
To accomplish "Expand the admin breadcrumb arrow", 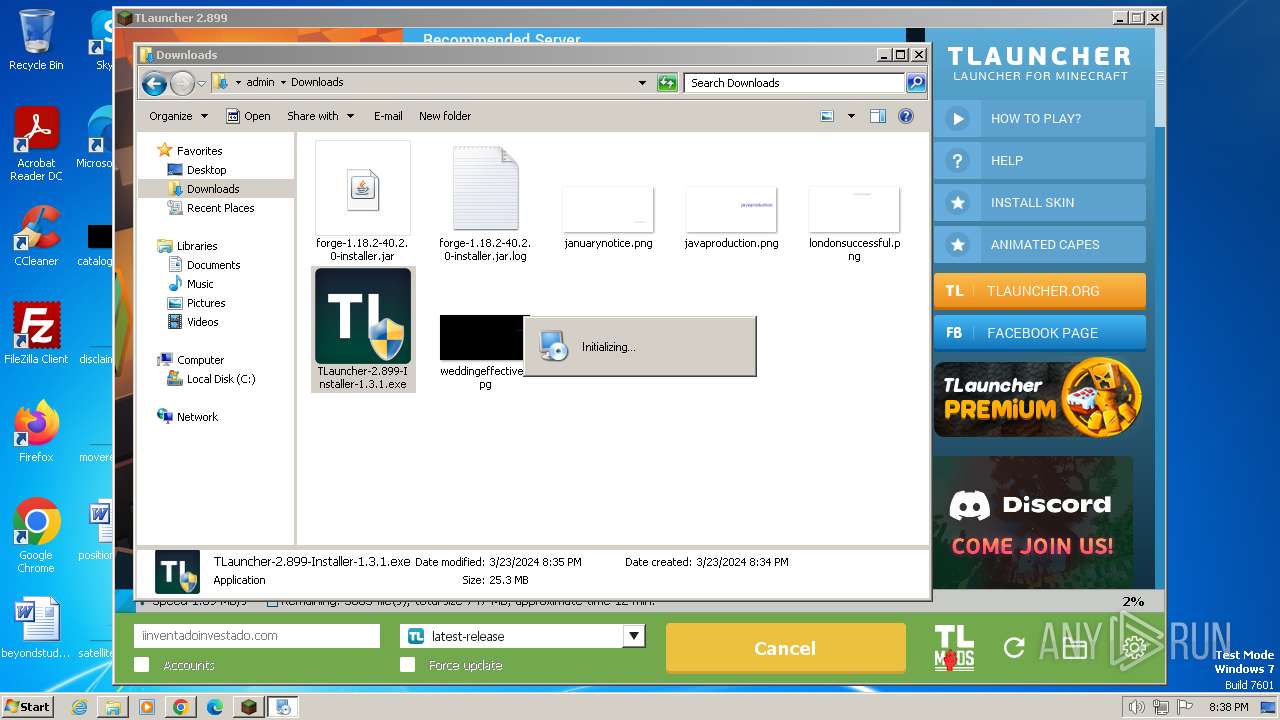I will tap(283, 83).
